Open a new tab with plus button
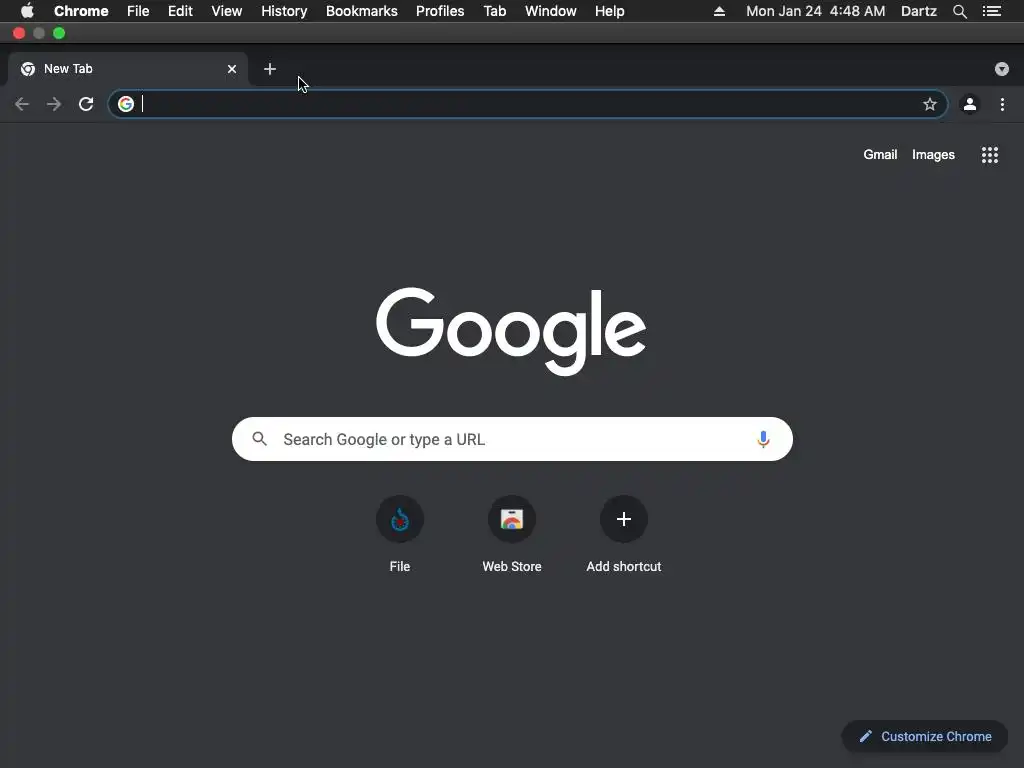This screenshot has height=768, width=1024. coord(270,69)
